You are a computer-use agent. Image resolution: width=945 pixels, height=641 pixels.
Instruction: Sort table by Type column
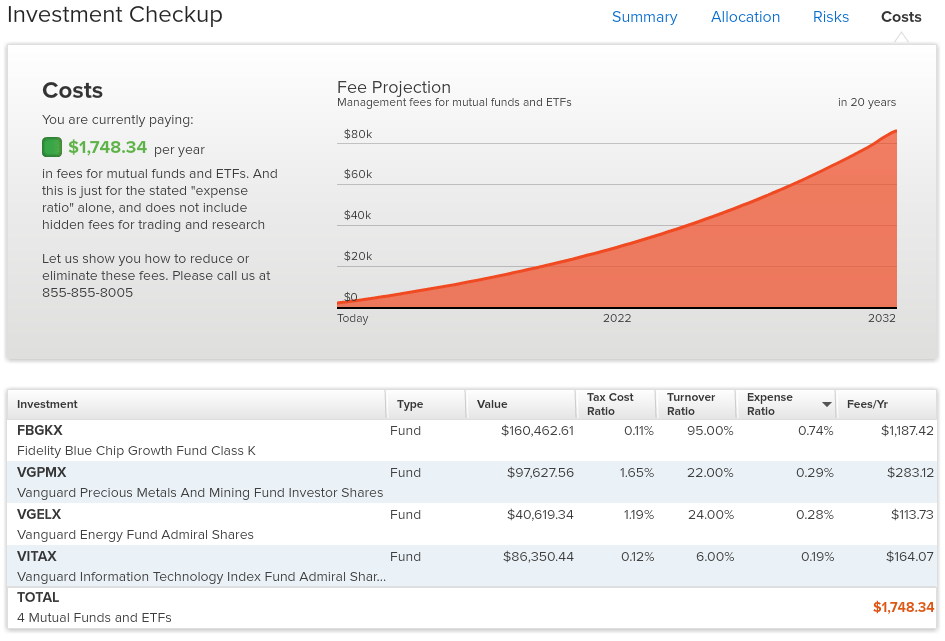pyautogui.click(x=410, y=404)
